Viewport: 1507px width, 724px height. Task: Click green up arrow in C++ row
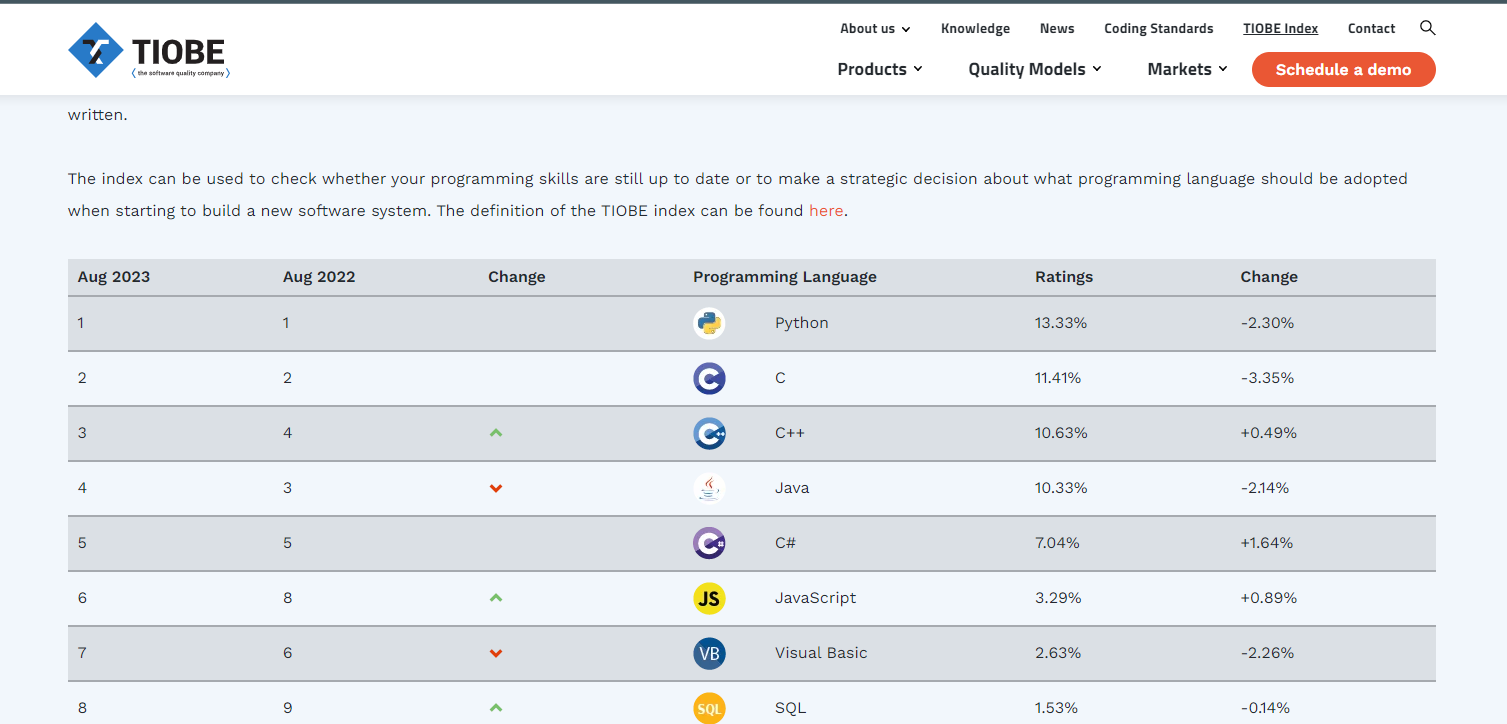[496, 433]
